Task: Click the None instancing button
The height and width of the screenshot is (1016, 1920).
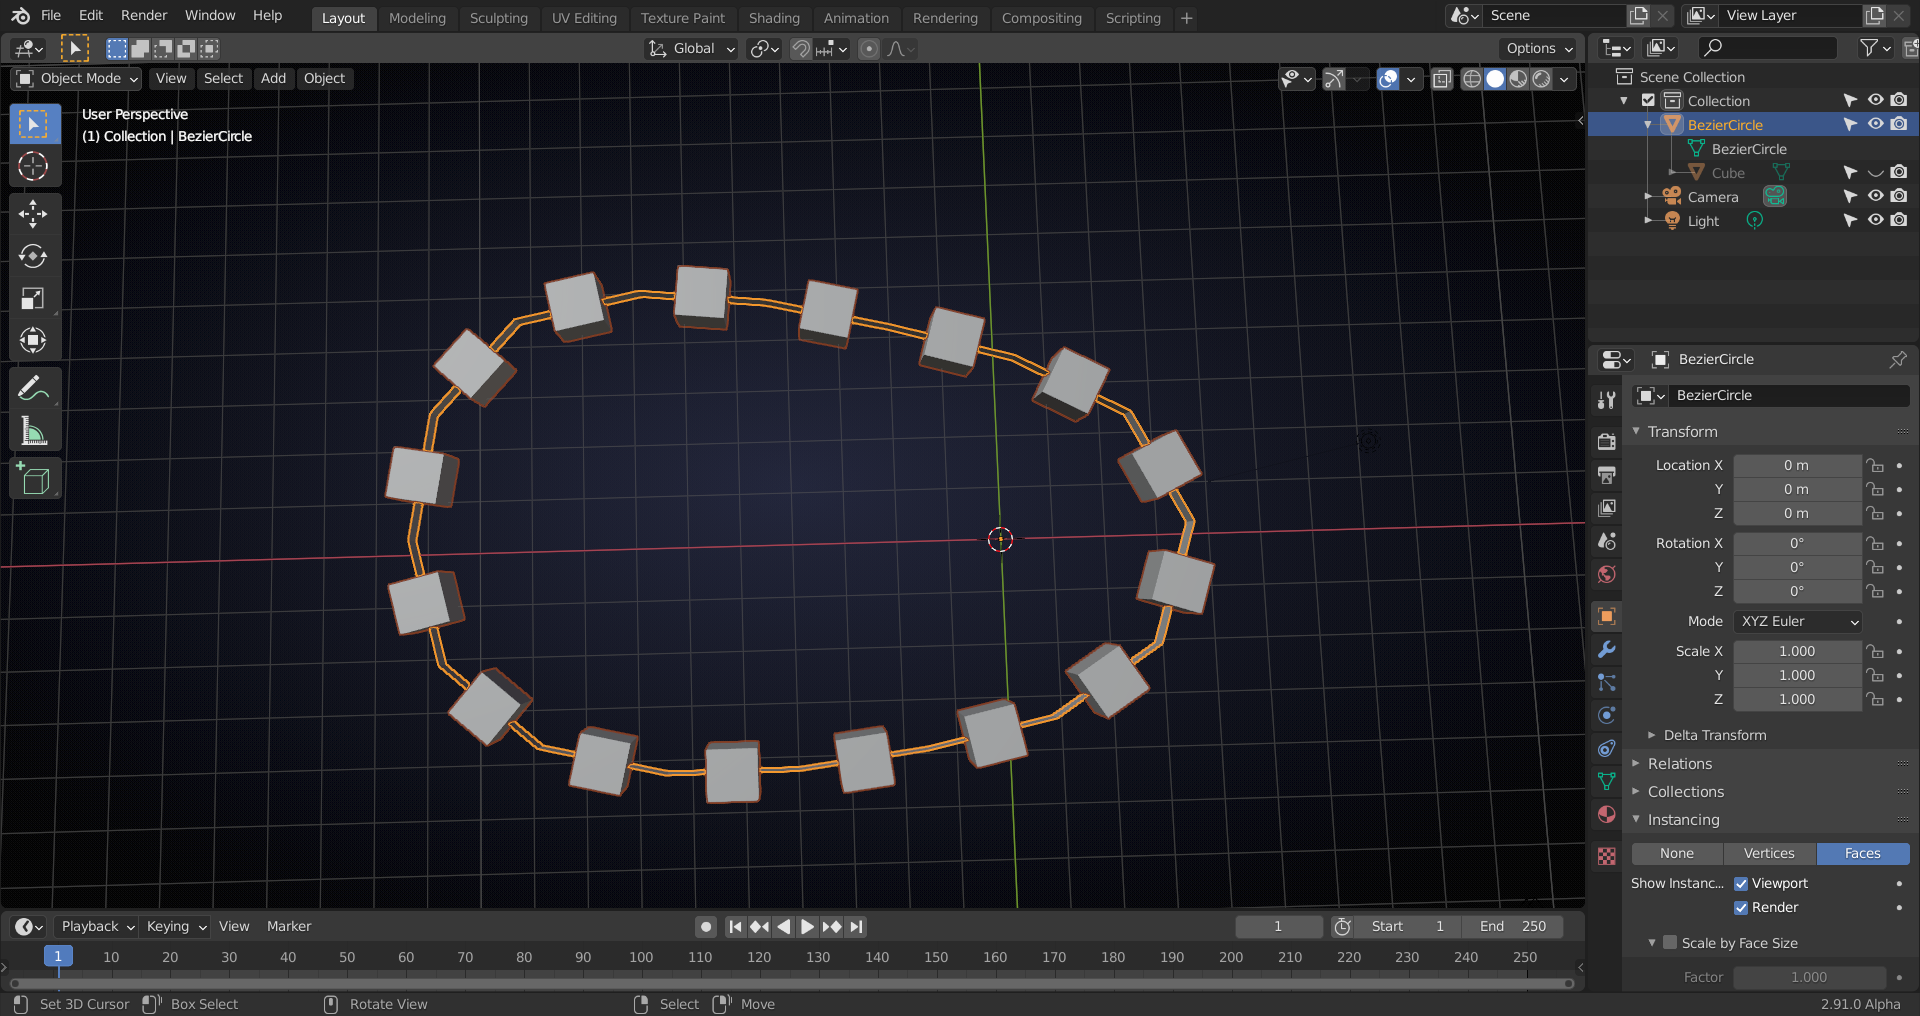Action: (x=1677, y=854)
